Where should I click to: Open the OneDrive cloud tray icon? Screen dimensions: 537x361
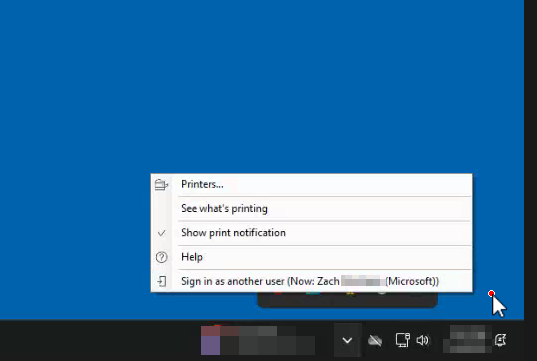375,340
